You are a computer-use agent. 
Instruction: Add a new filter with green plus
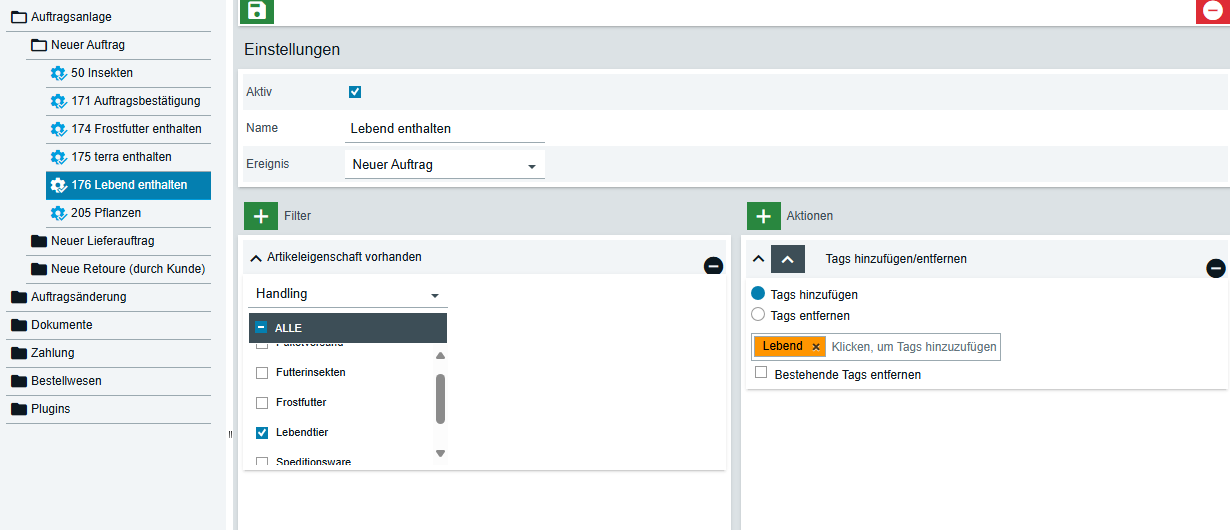tap(261, 216)
